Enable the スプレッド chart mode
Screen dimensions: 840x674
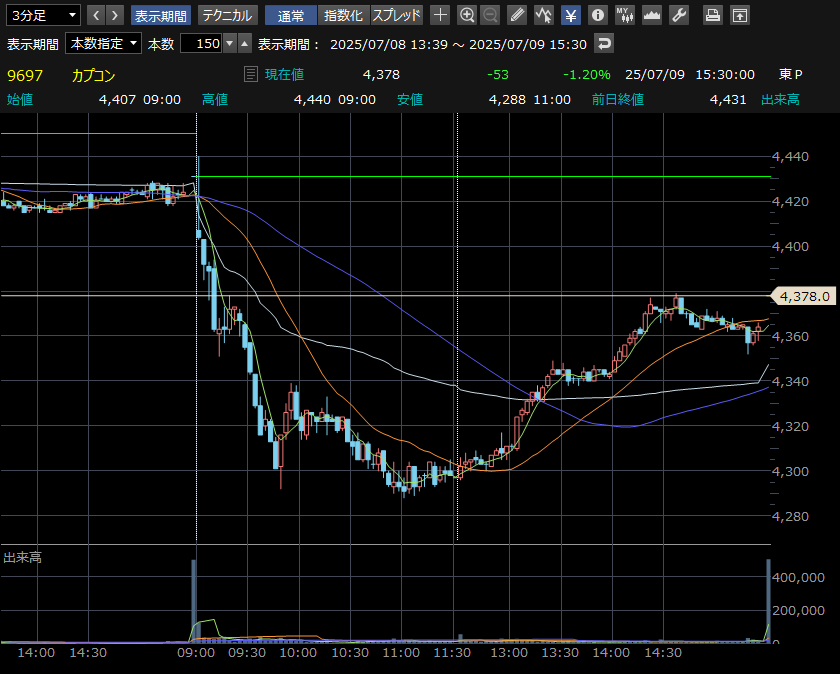click(397, 15)
